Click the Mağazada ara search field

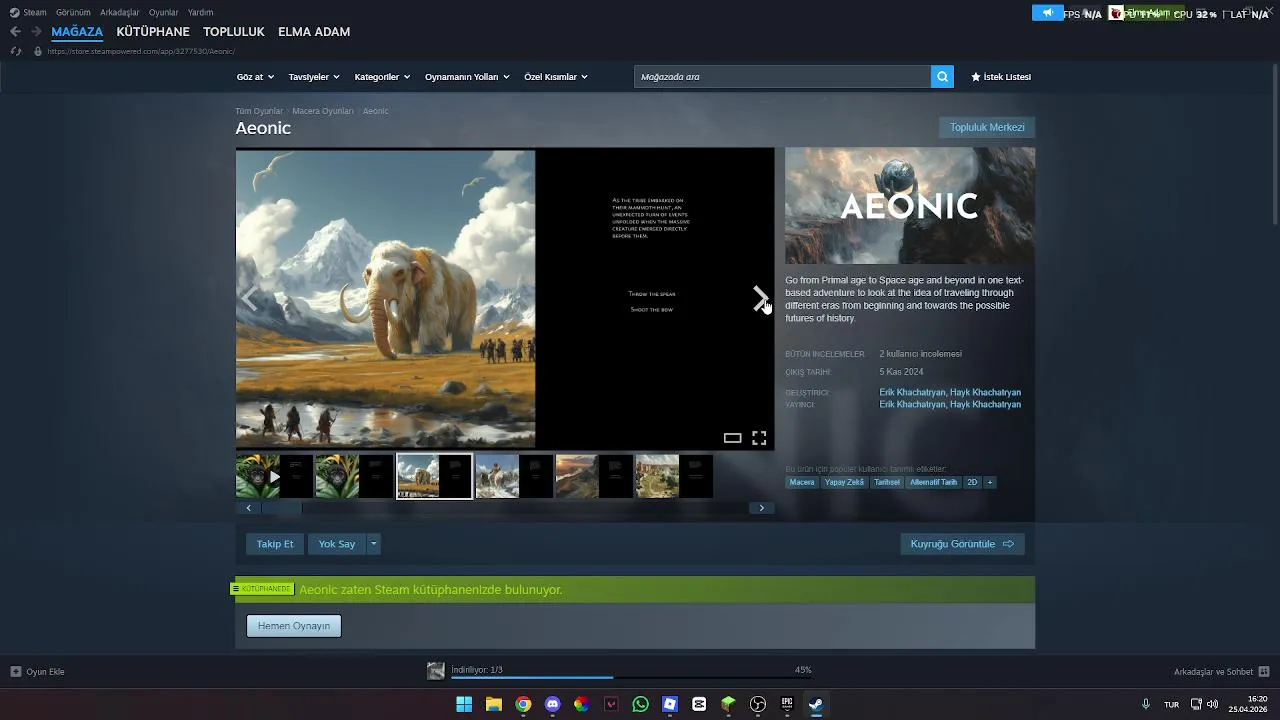pos(782,77)
